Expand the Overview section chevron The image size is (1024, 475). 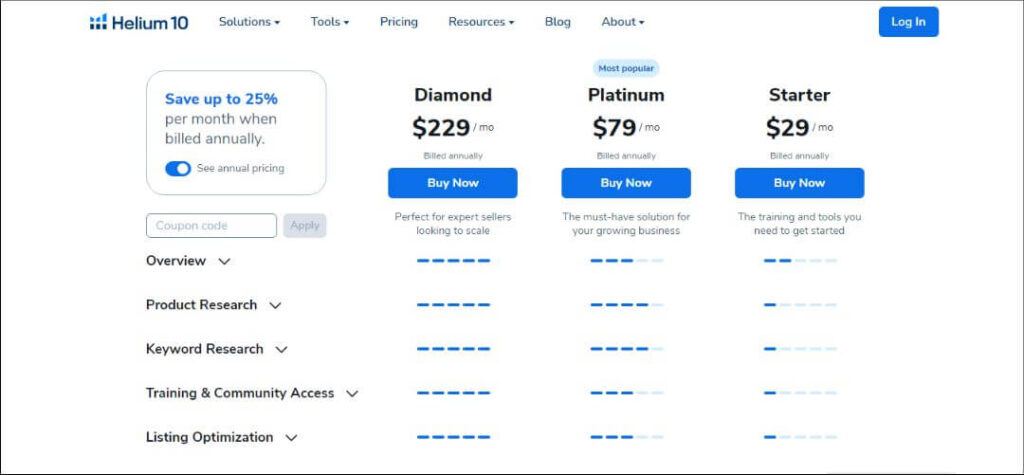tap(224, 261)
